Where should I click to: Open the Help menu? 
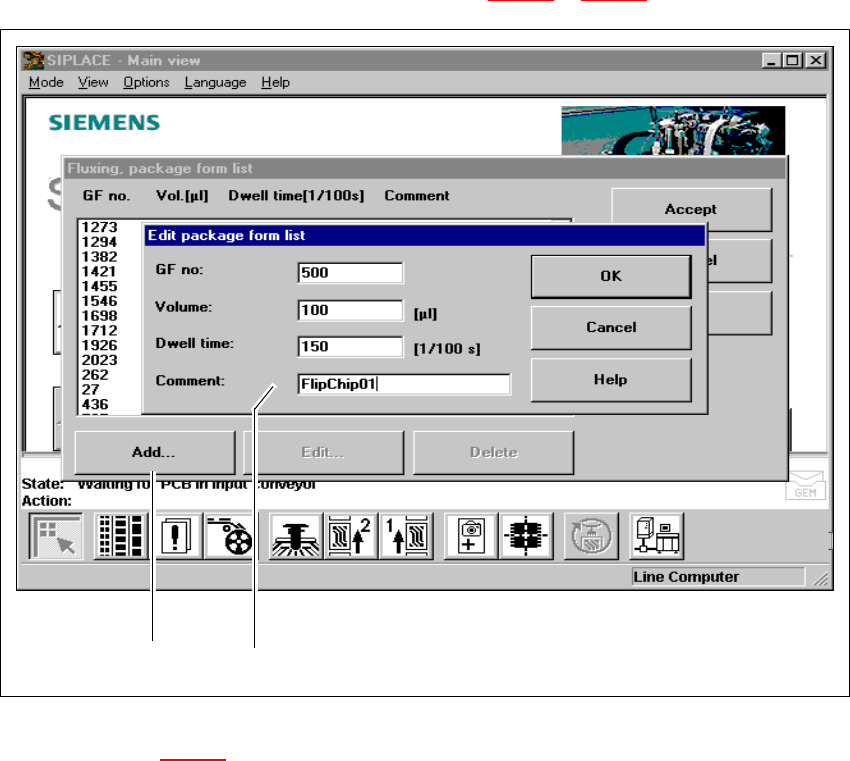pyautogui.click(x=275, y=82)
